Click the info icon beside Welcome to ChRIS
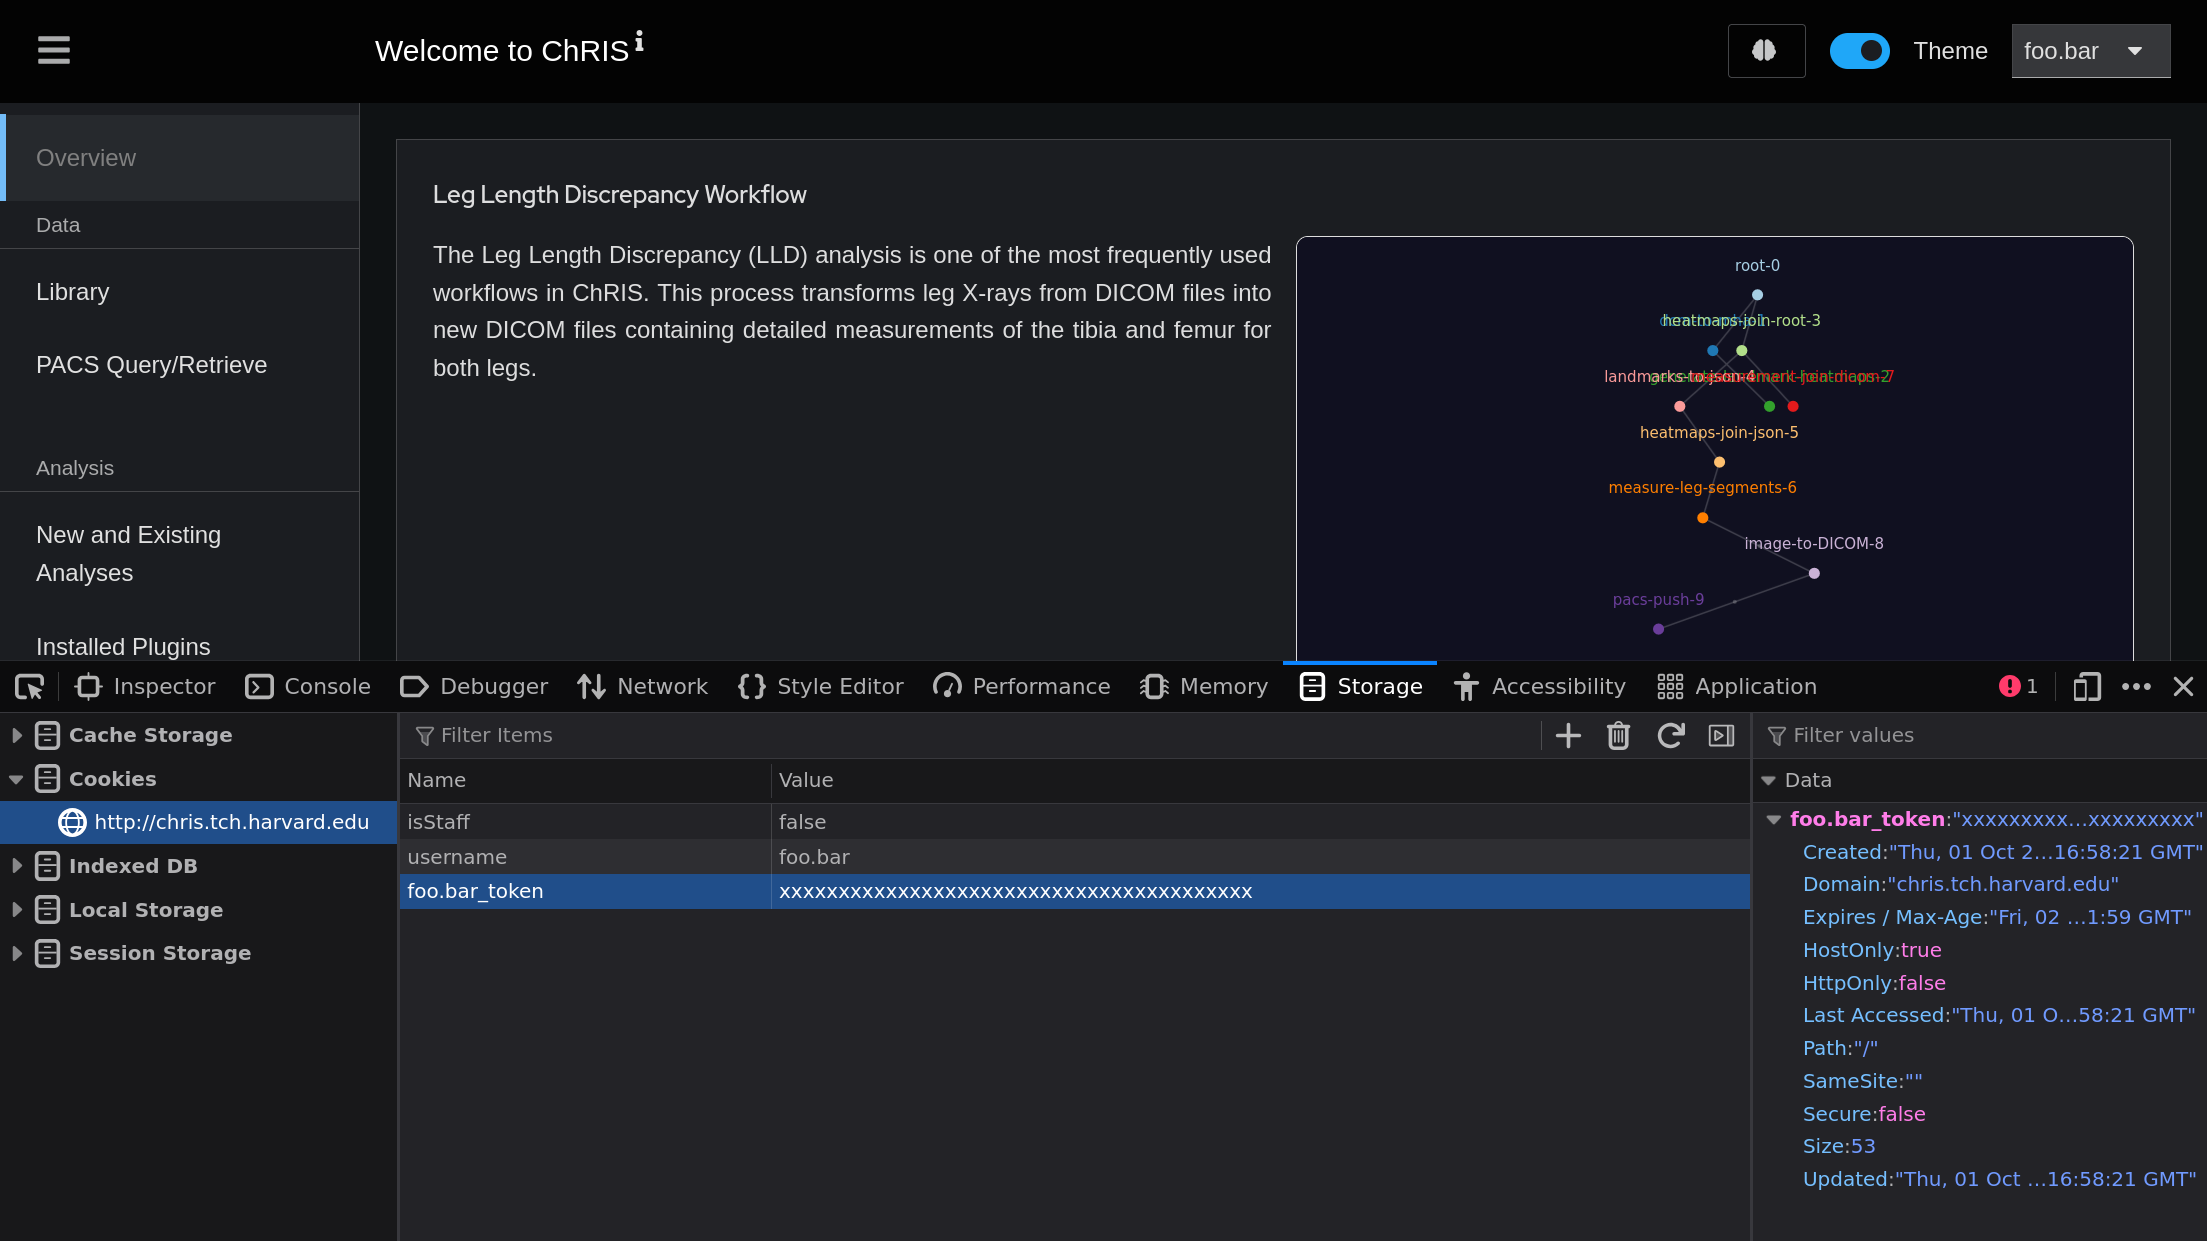Viewport: 2207px width, 1241px height. coord(639,41)
